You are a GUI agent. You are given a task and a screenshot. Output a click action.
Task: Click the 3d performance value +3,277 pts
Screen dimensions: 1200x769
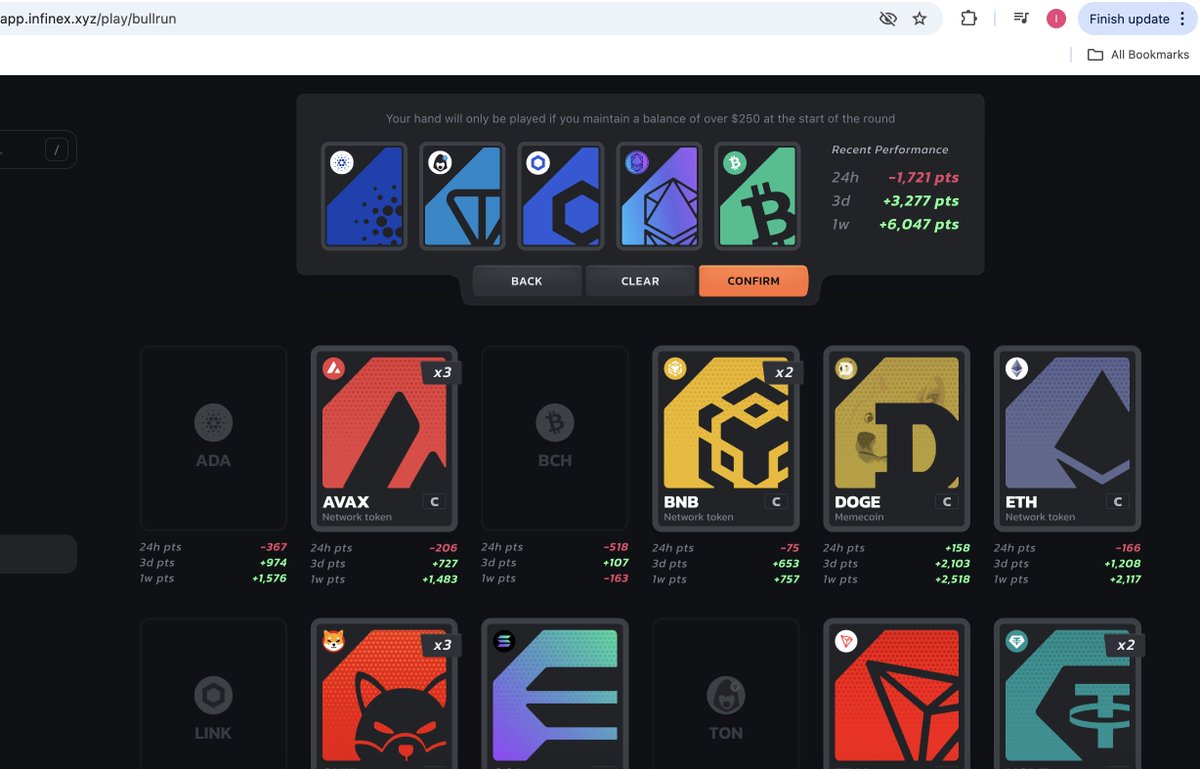click(919, 201)
